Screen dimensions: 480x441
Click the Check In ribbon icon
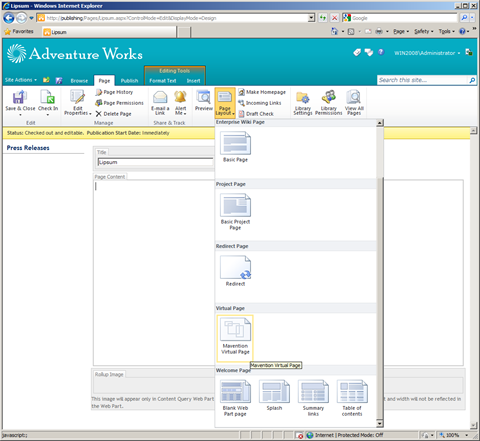[x=48, y=97]
